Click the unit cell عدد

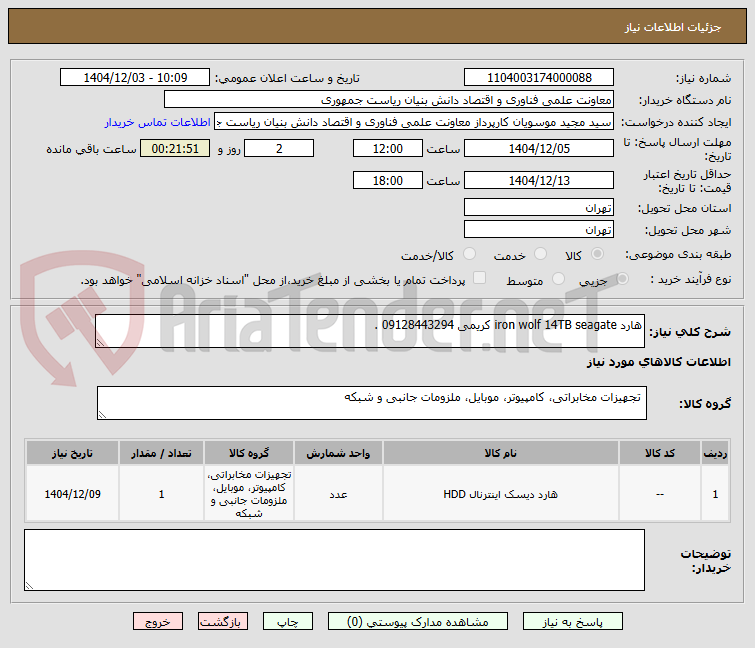coord(338,494)
